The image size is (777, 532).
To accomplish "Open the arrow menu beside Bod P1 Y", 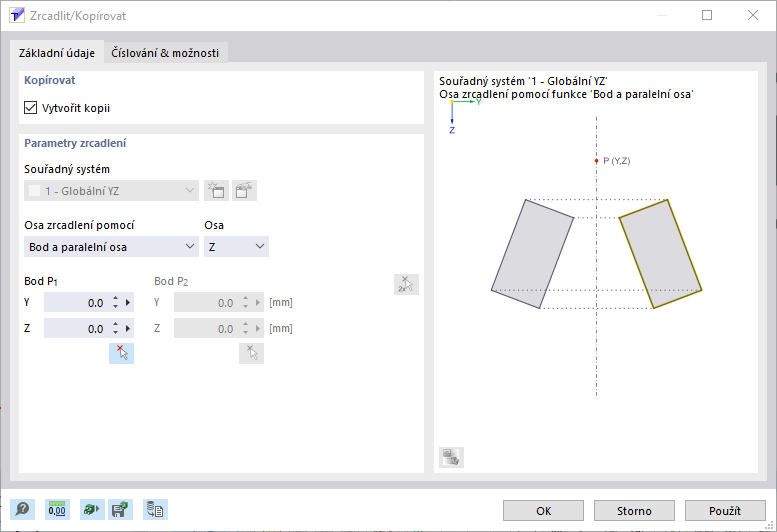I will (x=128, y=302).
